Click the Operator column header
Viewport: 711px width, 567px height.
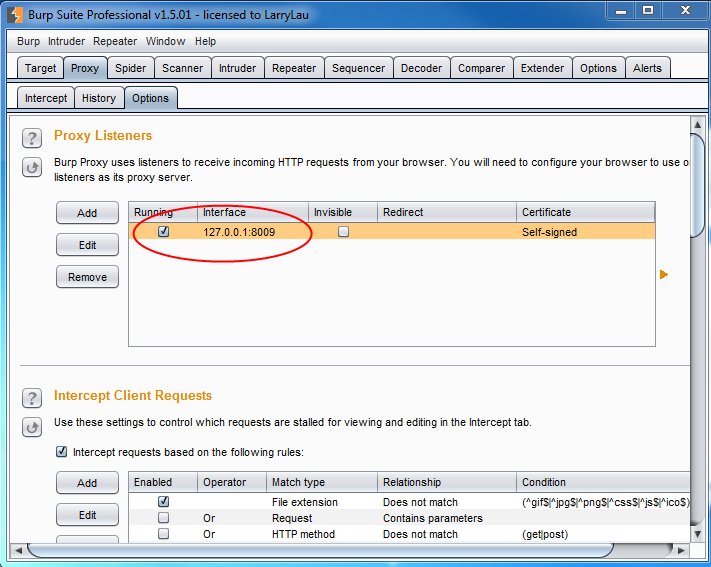232,482
